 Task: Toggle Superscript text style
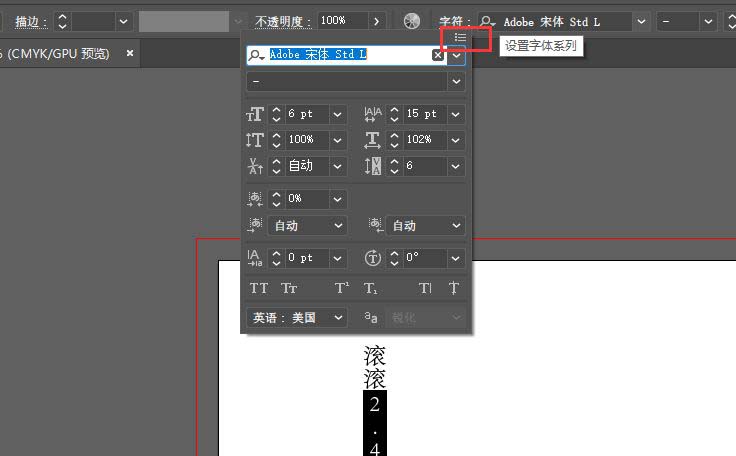(342, 288)
